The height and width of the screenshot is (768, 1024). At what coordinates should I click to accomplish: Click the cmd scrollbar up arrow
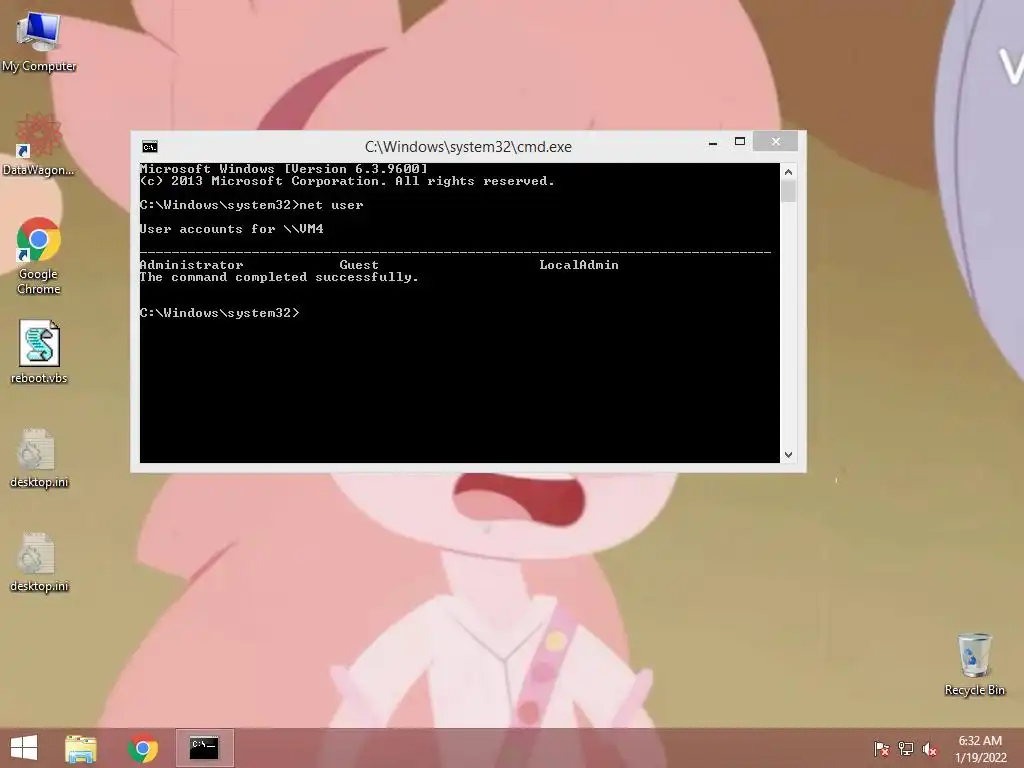(788, 172)
